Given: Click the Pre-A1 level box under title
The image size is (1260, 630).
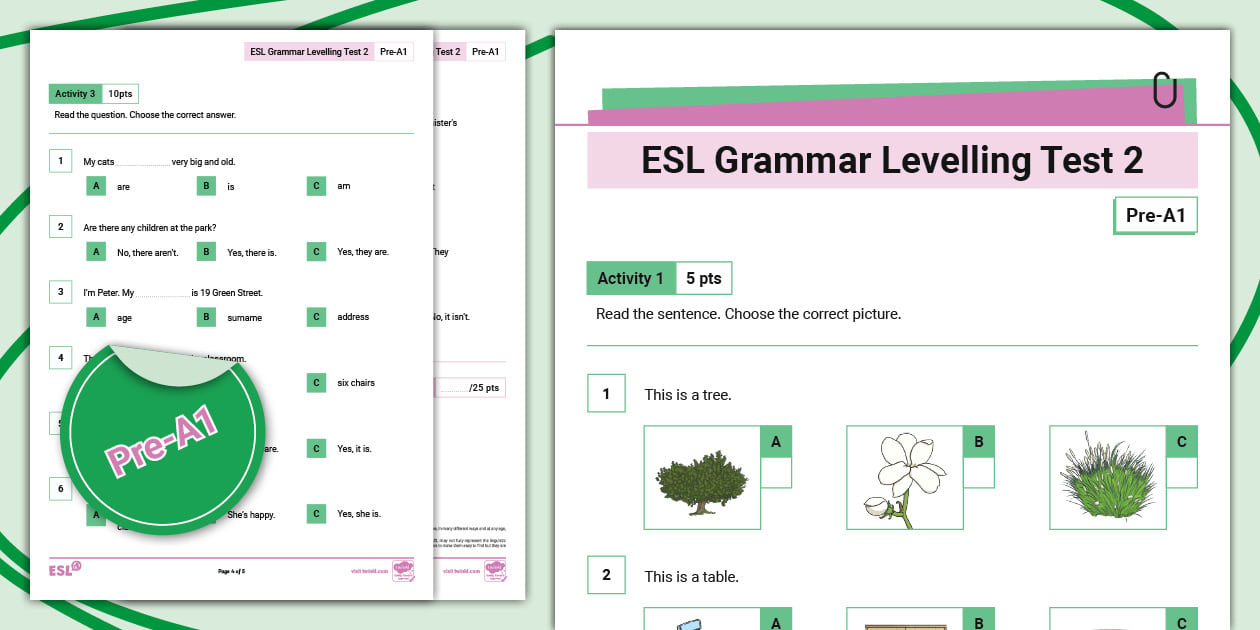Looking at the screenshot, I should click(x=1155, y=215).
